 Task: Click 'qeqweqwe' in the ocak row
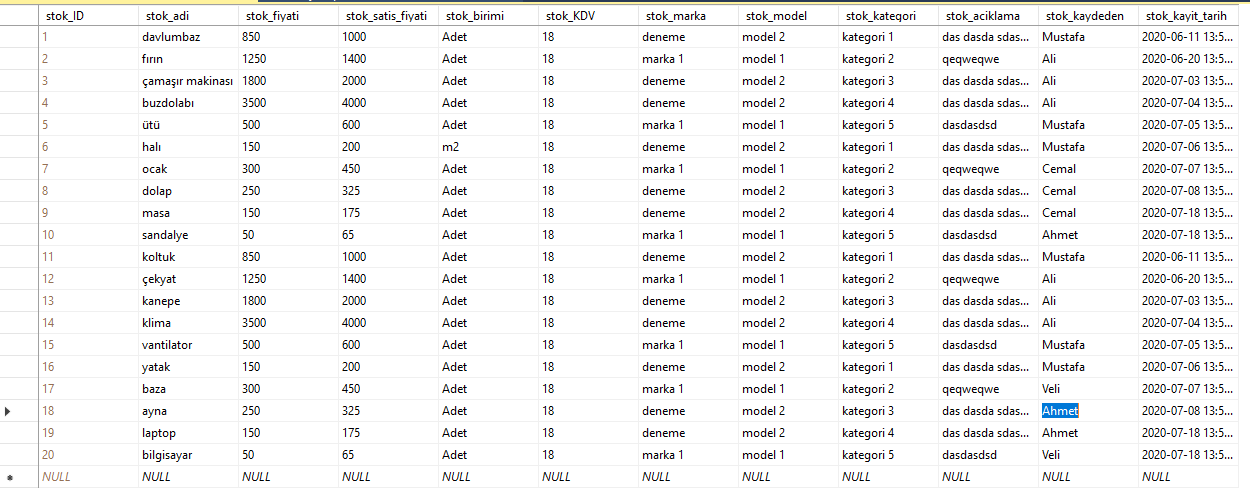[x=988, y=169]
